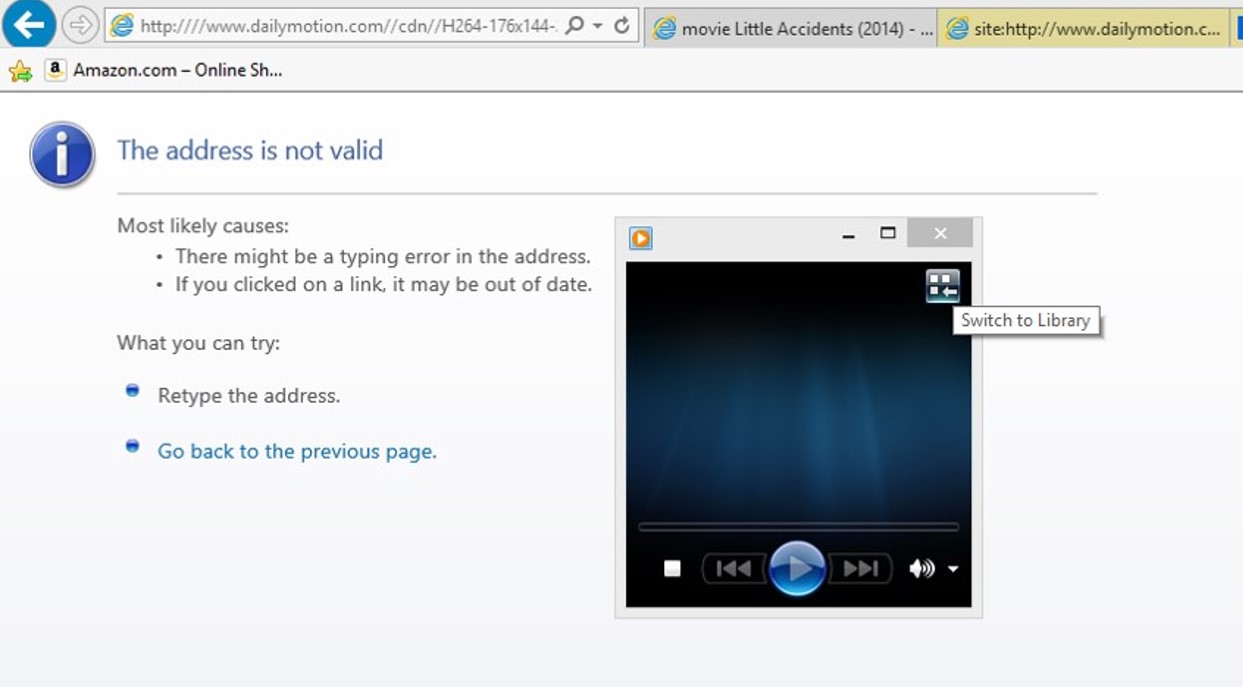
Task: Click the Previous track button
Action: coord(735,569)
